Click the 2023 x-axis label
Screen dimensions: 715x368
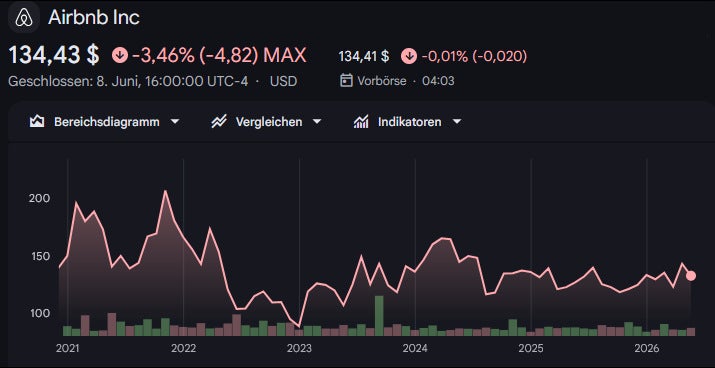[x=299, y=349]
